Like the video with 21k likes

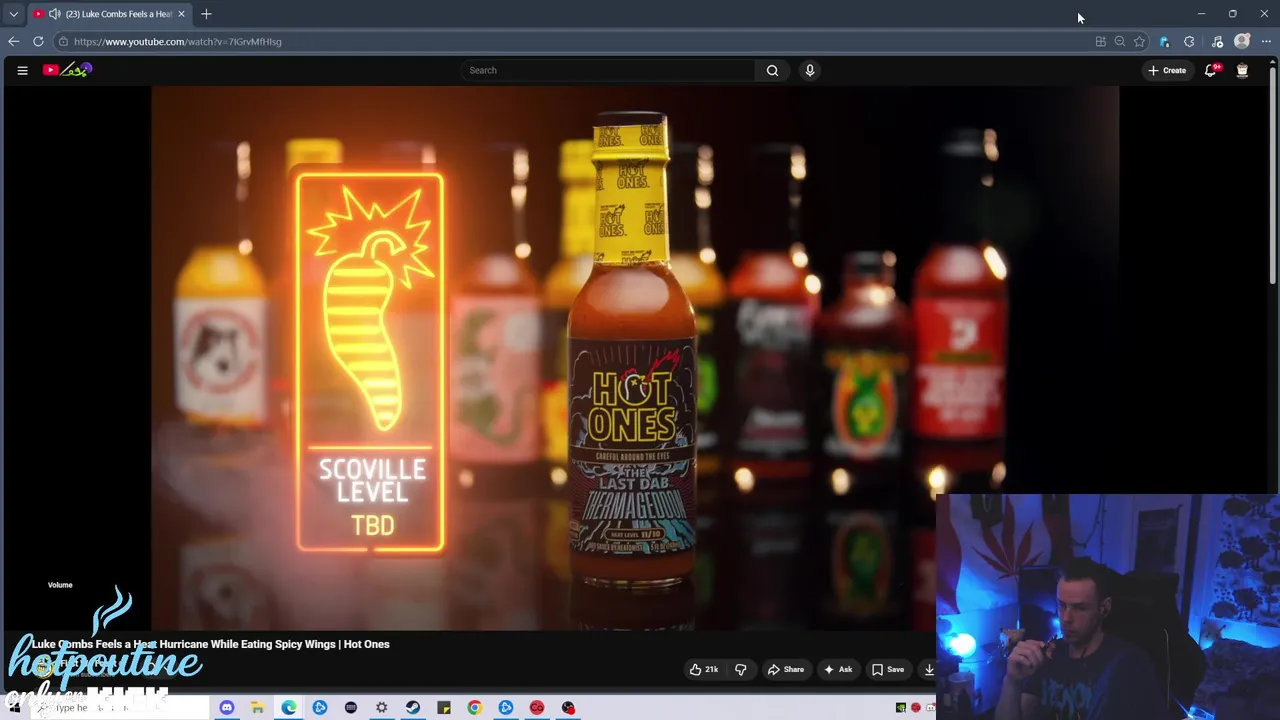704,670
